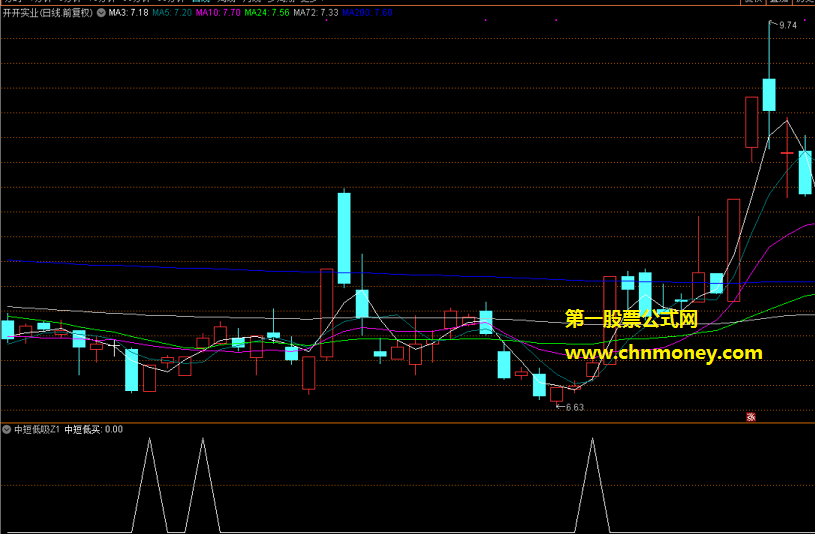This screenshot has width=815, height=534.
Task: Click the MA5: 7.20 indicator label
Action: (x=172, y=12)
